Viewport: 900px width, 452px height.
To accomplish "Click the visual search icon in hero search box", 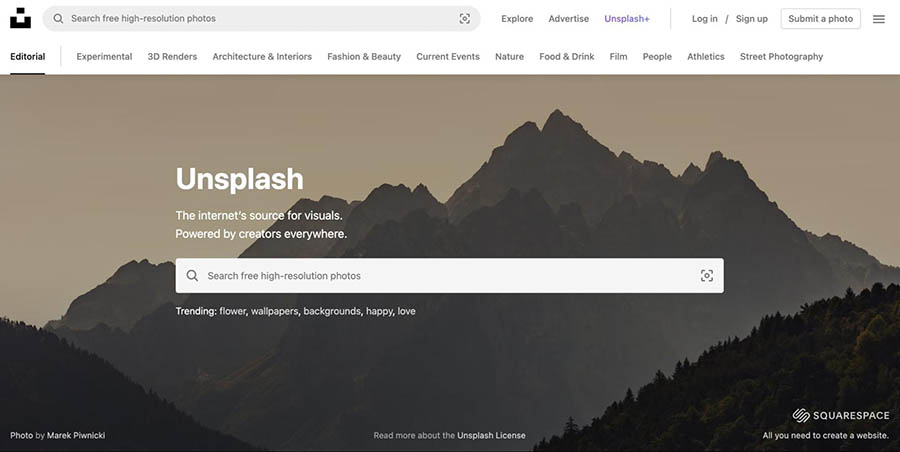I will click(707, 276).
